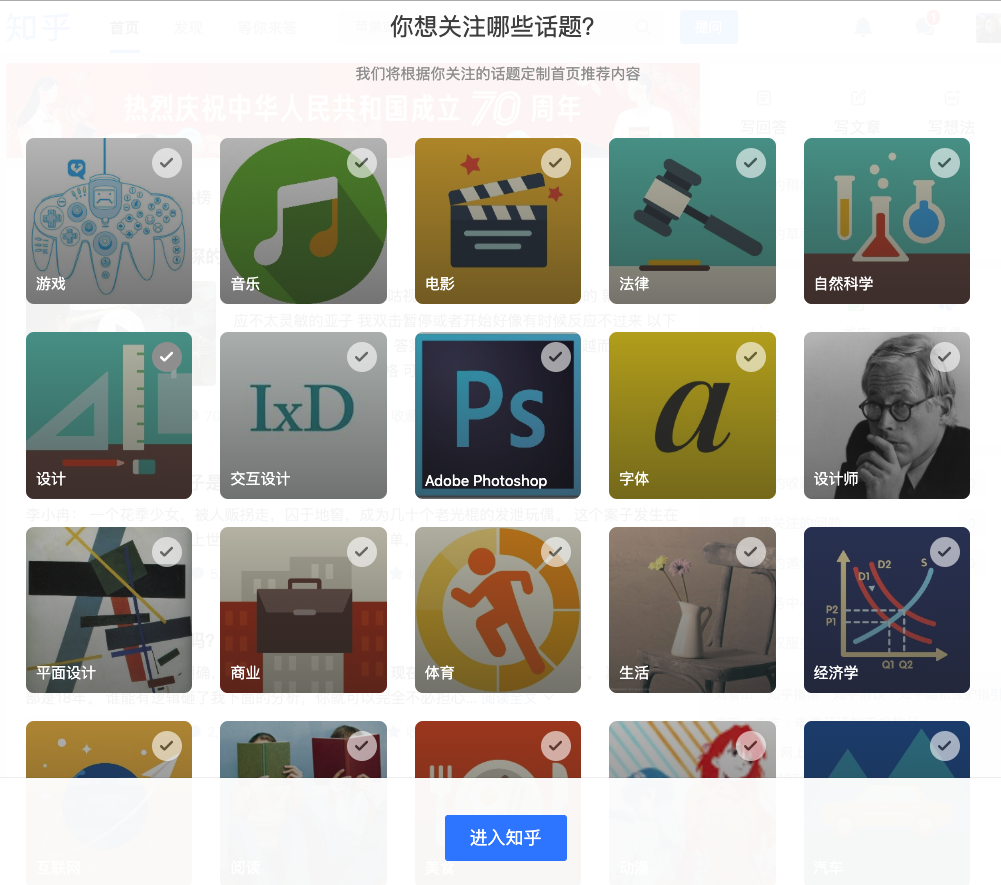
Task: Toggle the checkmark on 平面设计 card
Action: 167,552
